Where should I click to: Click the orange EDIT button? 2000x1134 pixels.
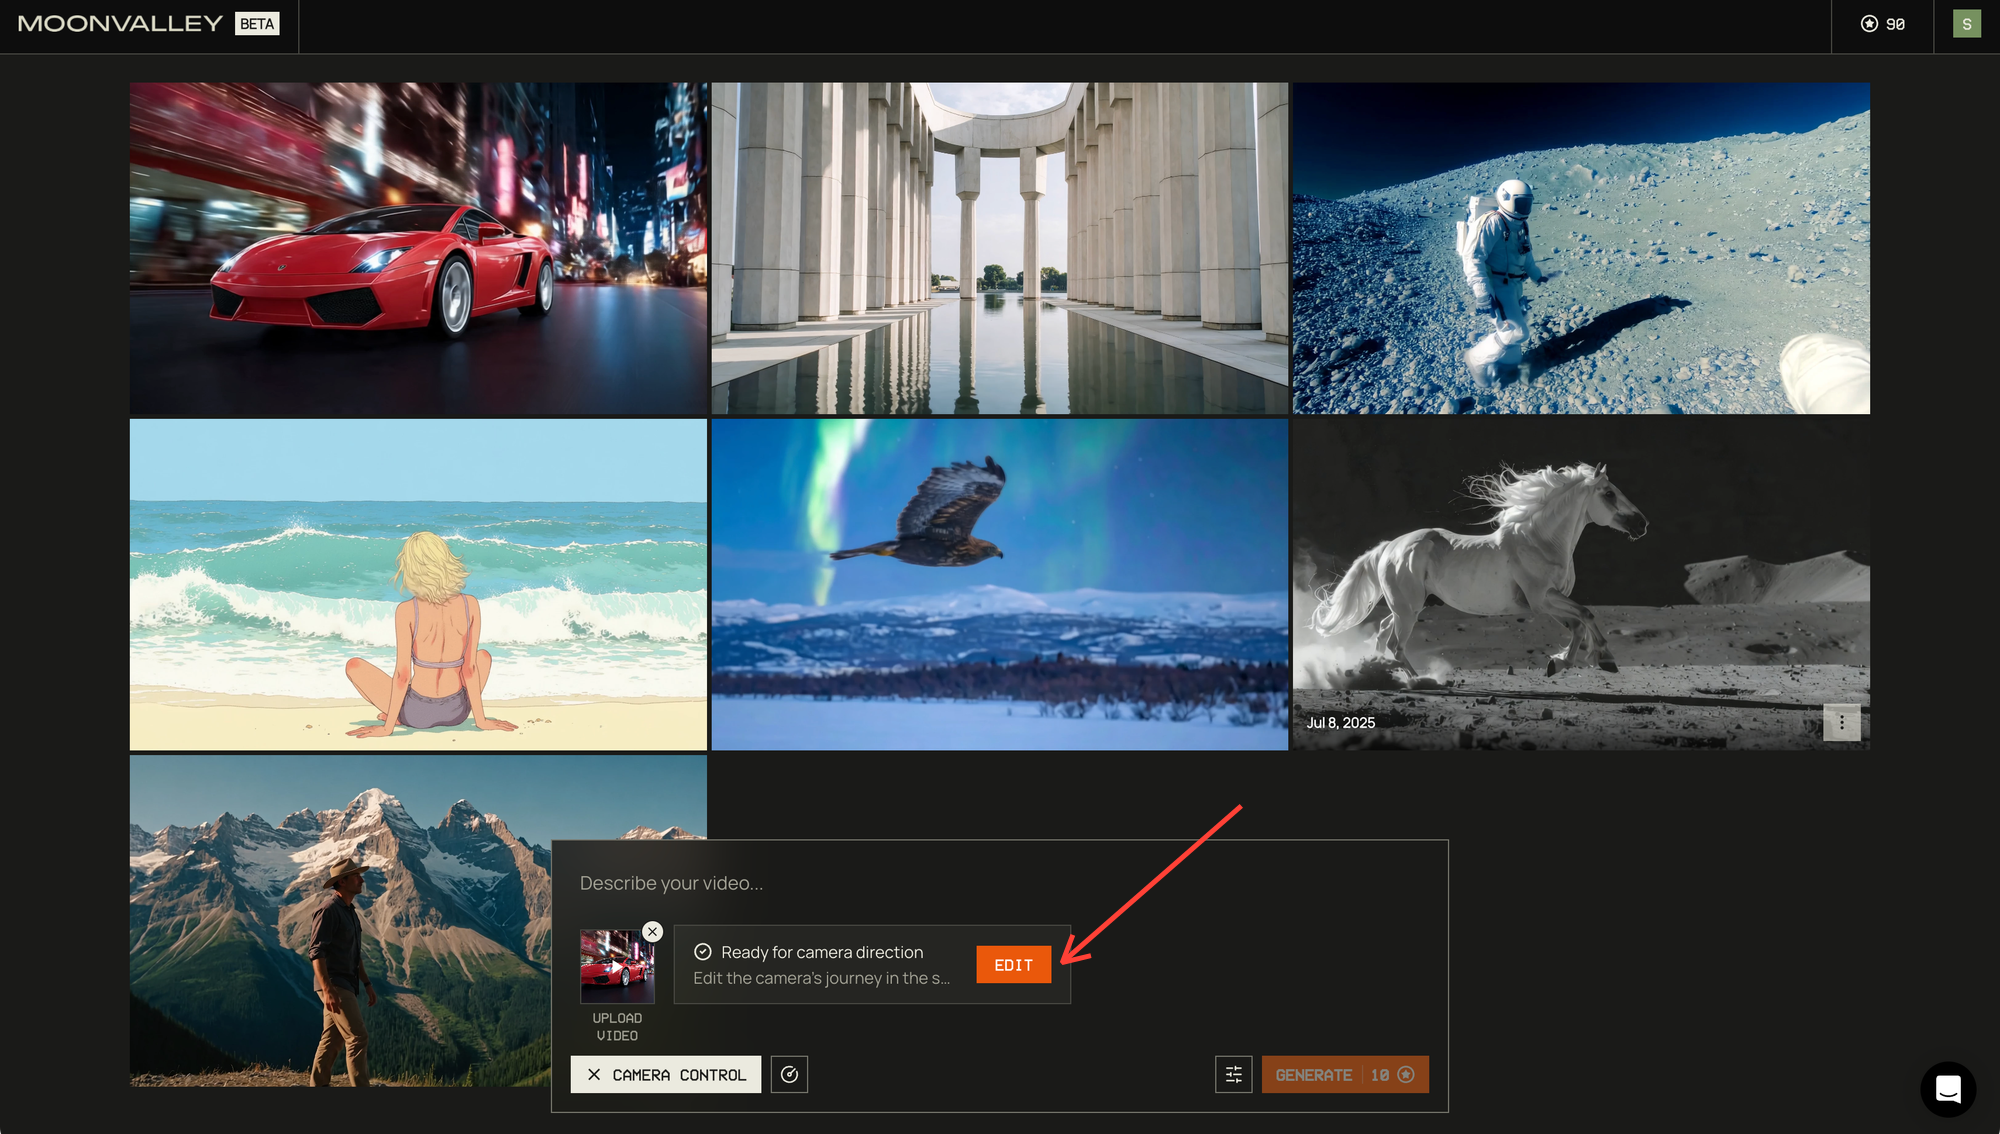point(1013,965)
